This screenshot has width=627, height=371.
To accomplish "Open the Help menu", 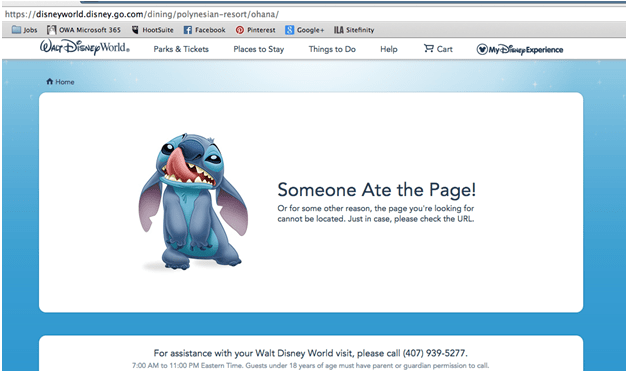I will (389, 49).
